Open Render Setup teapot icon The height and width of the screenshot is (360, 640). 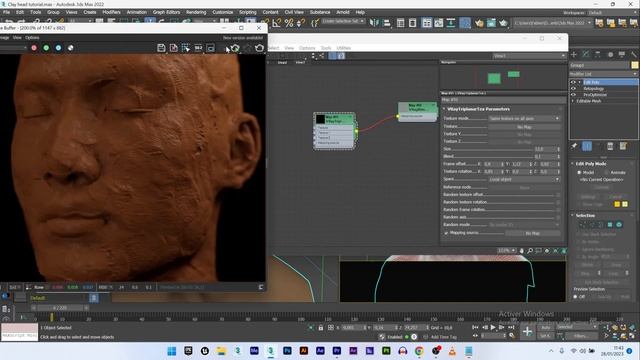click(479, 22)
